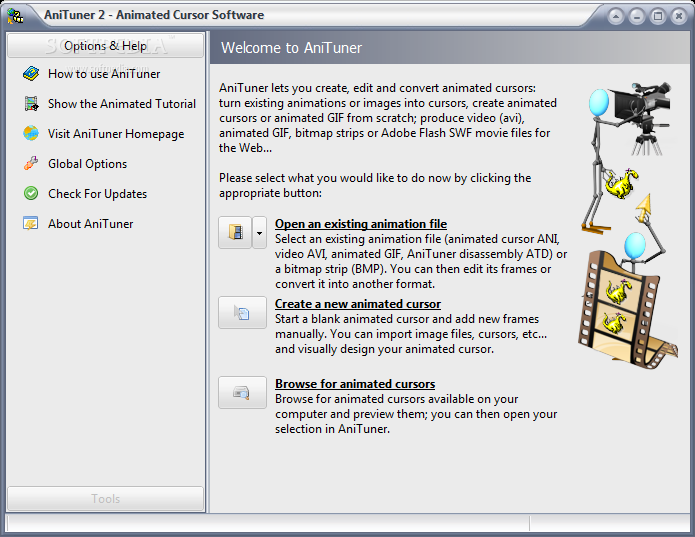Open About AniTuner

(90, 224)
